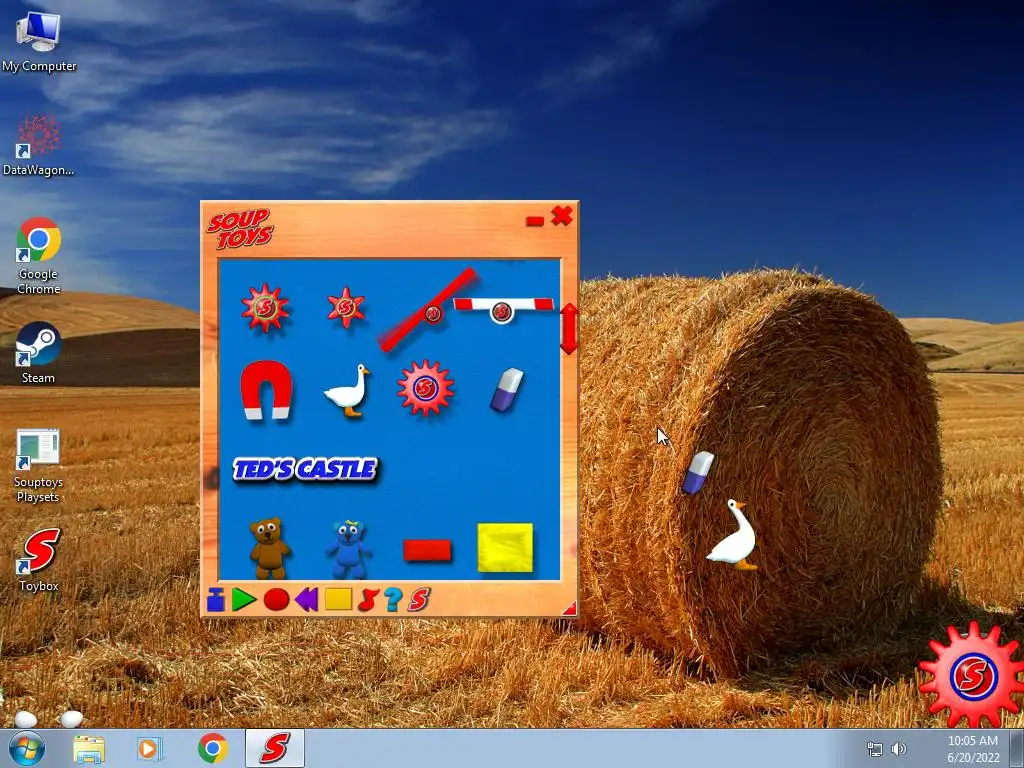
Task: Click the Show desktop strip on the taskbar
Action: (1017, 748)
